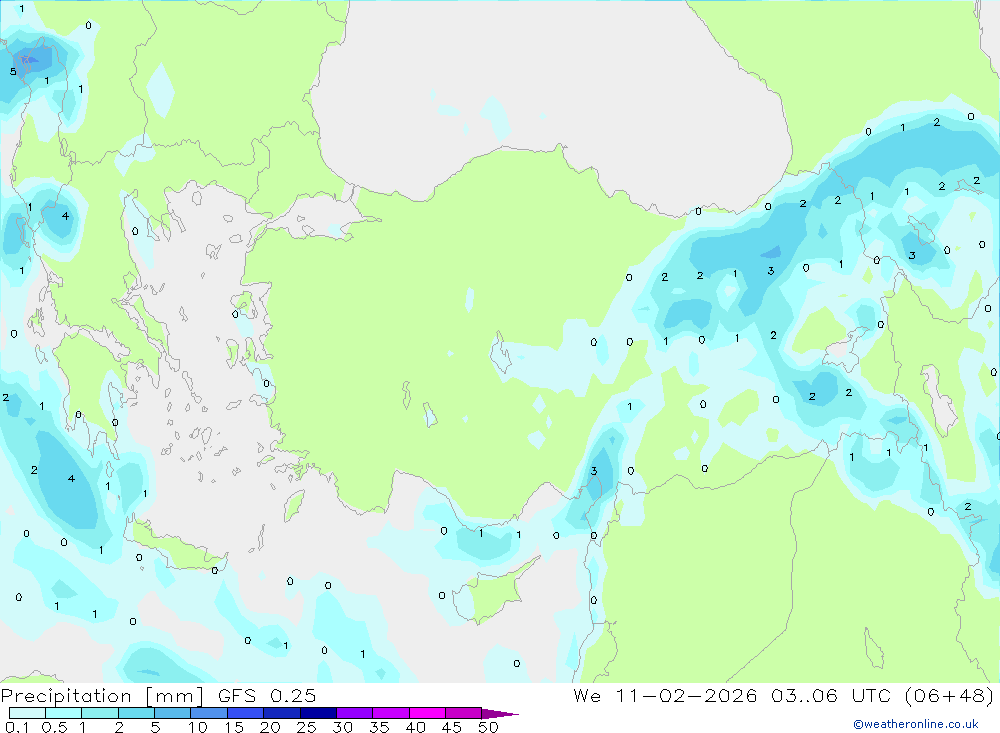
Task: Click the "35" legend scale label
Action: pos(379,727)
